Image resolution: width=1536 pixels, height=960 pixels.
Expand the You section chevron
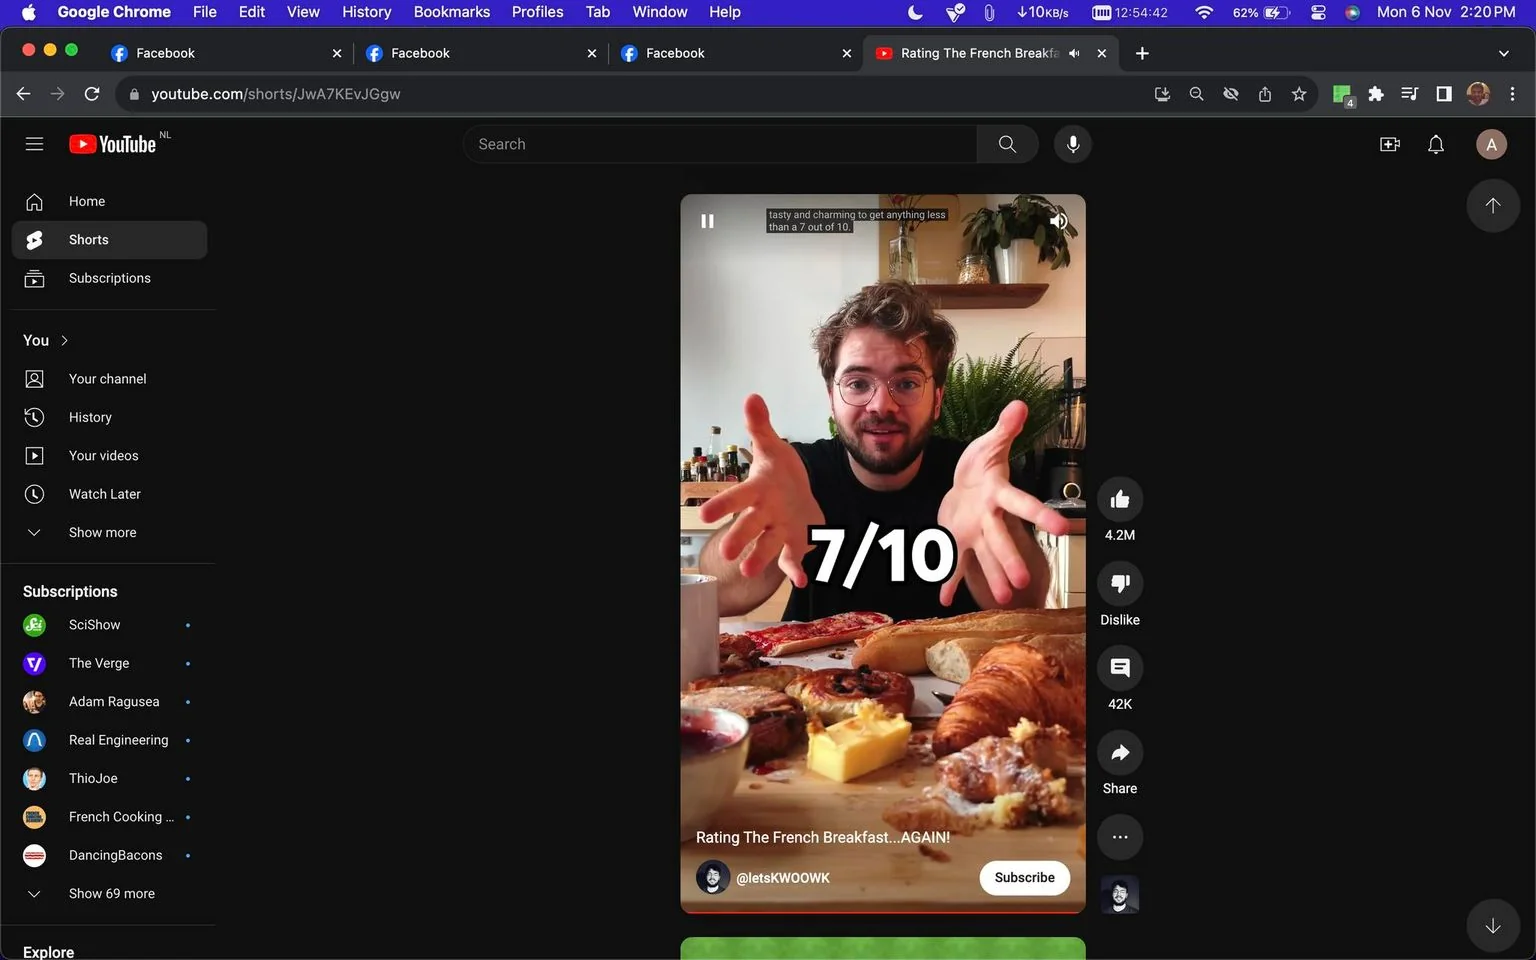pyautogui.click(x=65, y=340)
